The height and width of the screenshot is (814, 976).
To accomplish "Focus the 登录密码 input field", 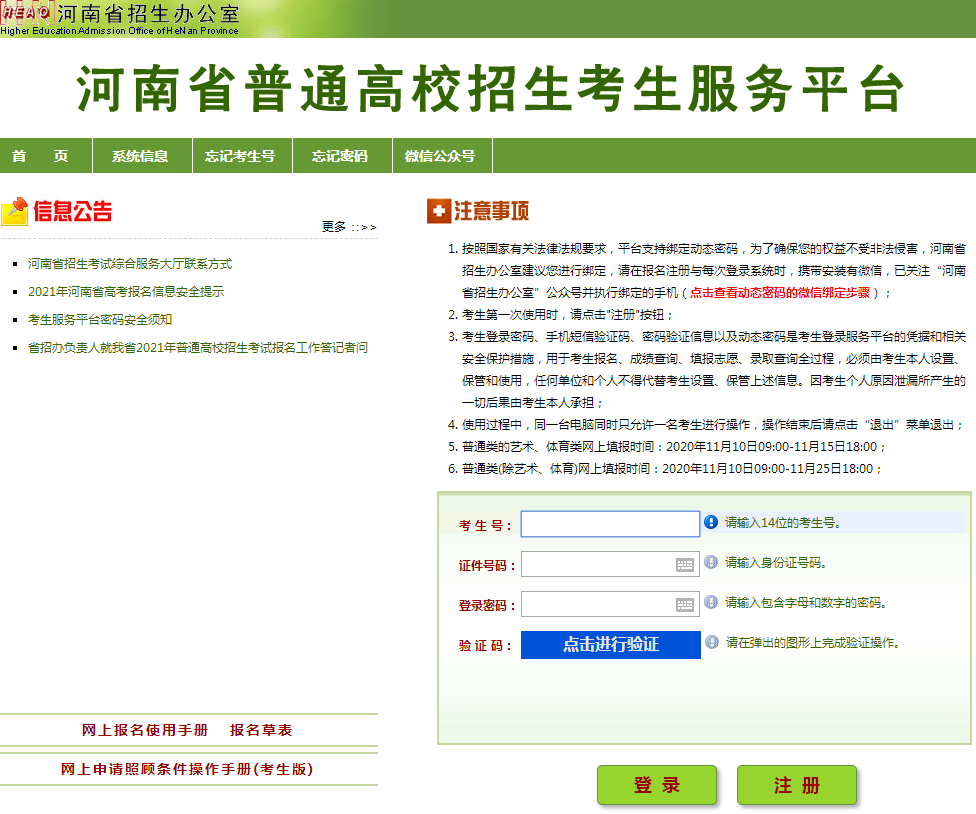I will pos(610,604).
